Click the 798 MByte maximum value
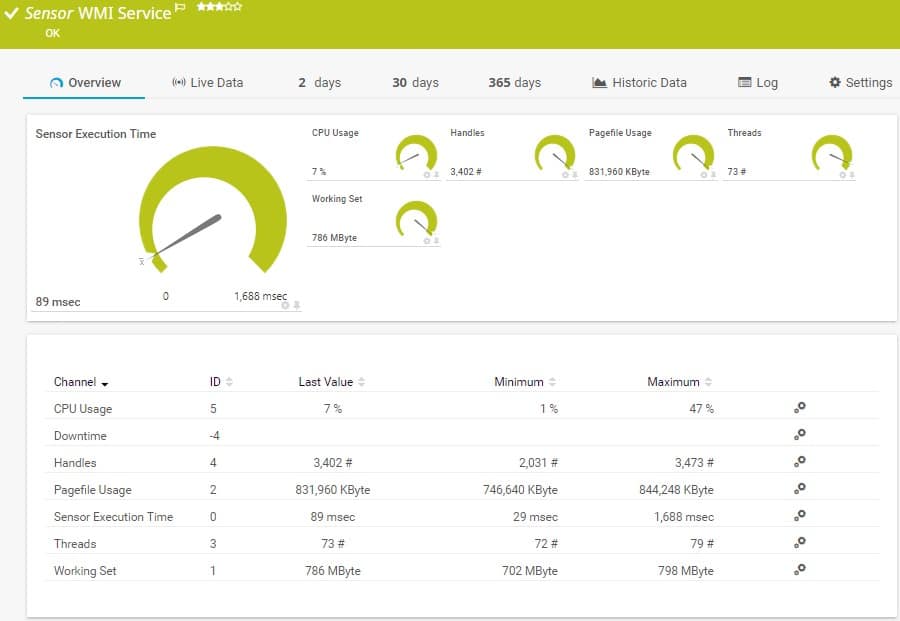 685,570
